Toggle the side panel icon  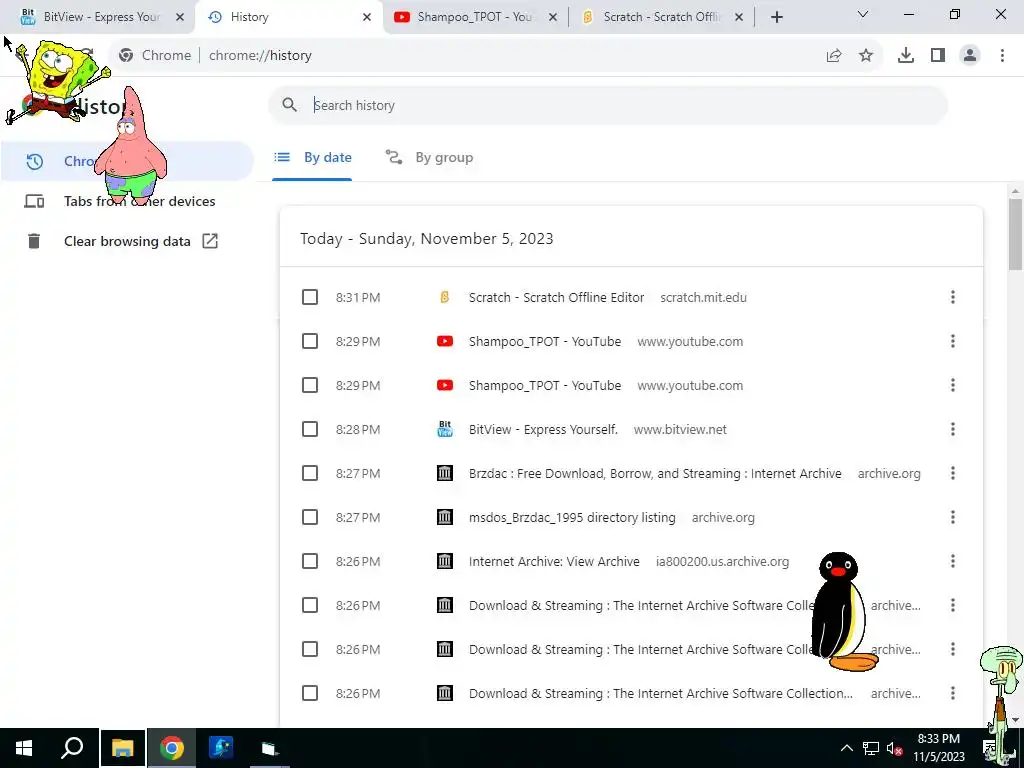[938, 56]
